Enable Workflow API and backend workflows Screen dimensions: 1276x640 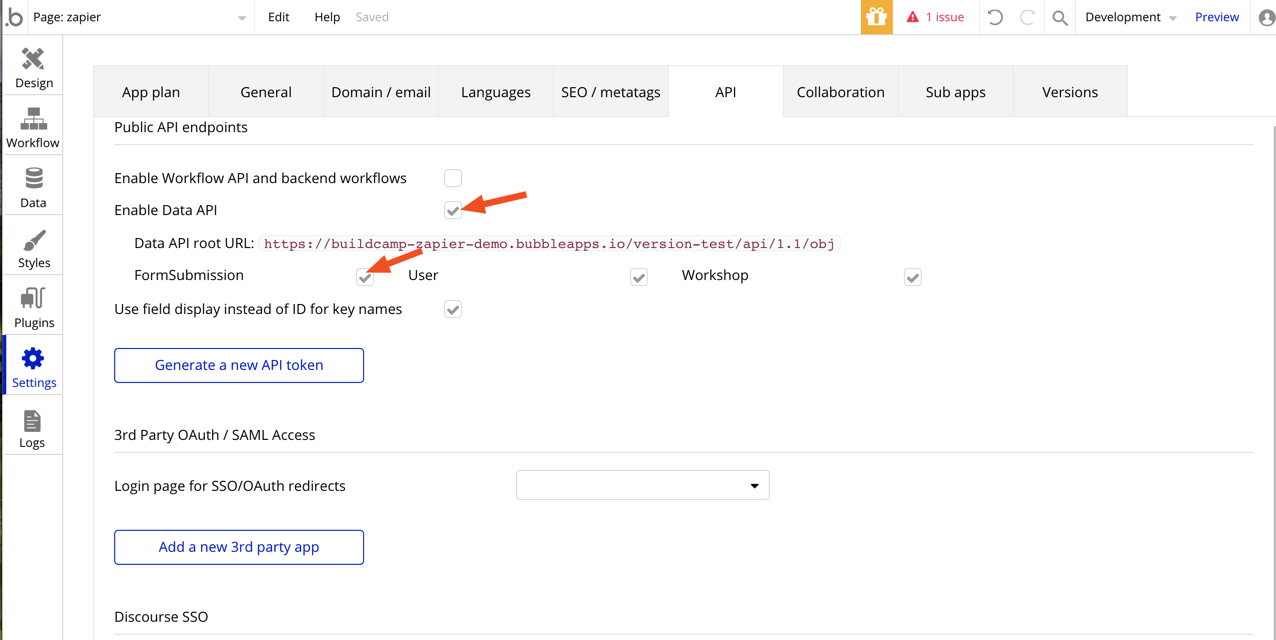coord(452,177)
